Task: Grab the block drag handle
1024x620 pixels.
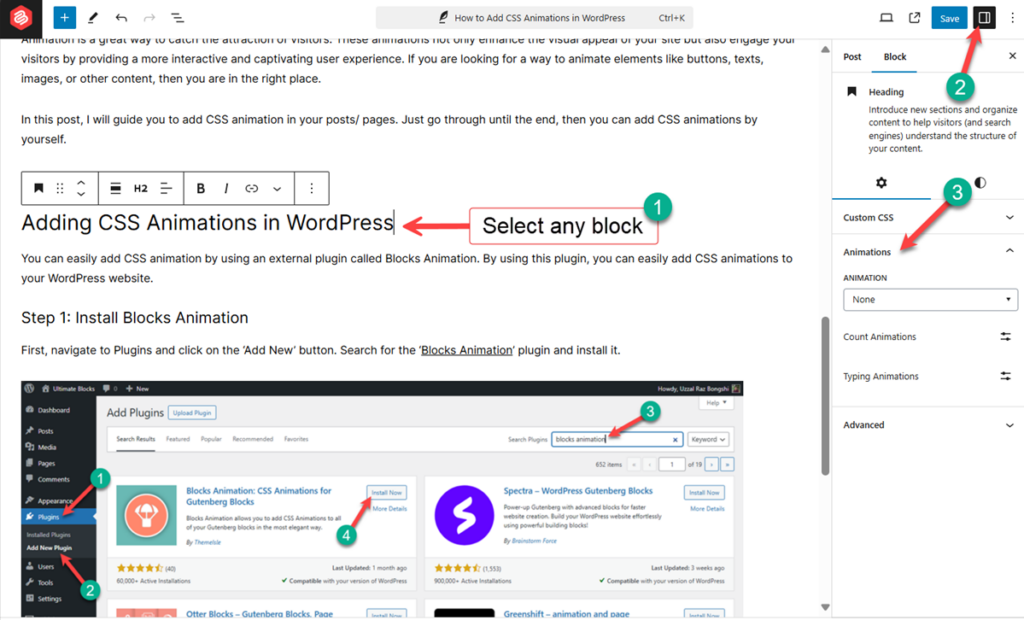Action: coord(60,188)
